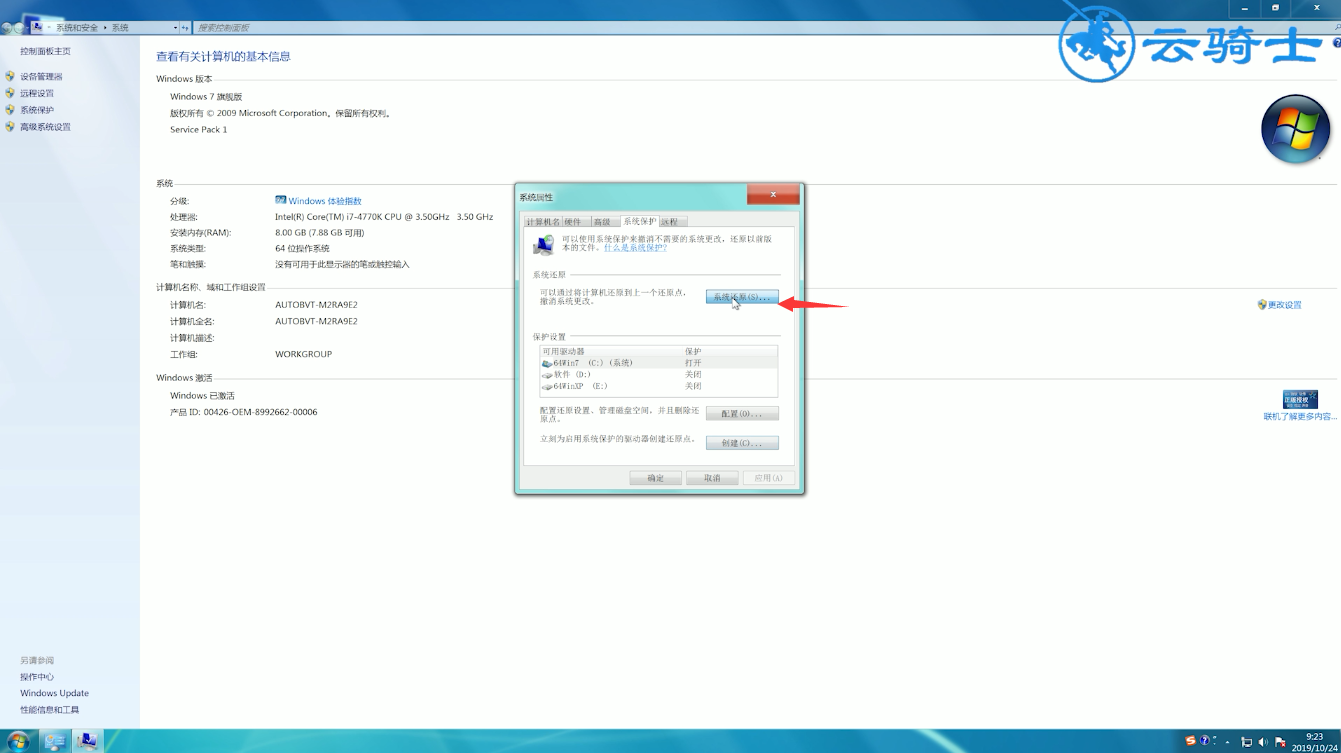Select the 64Win7 (C:) (系统) drive row

tap(658, 363)
